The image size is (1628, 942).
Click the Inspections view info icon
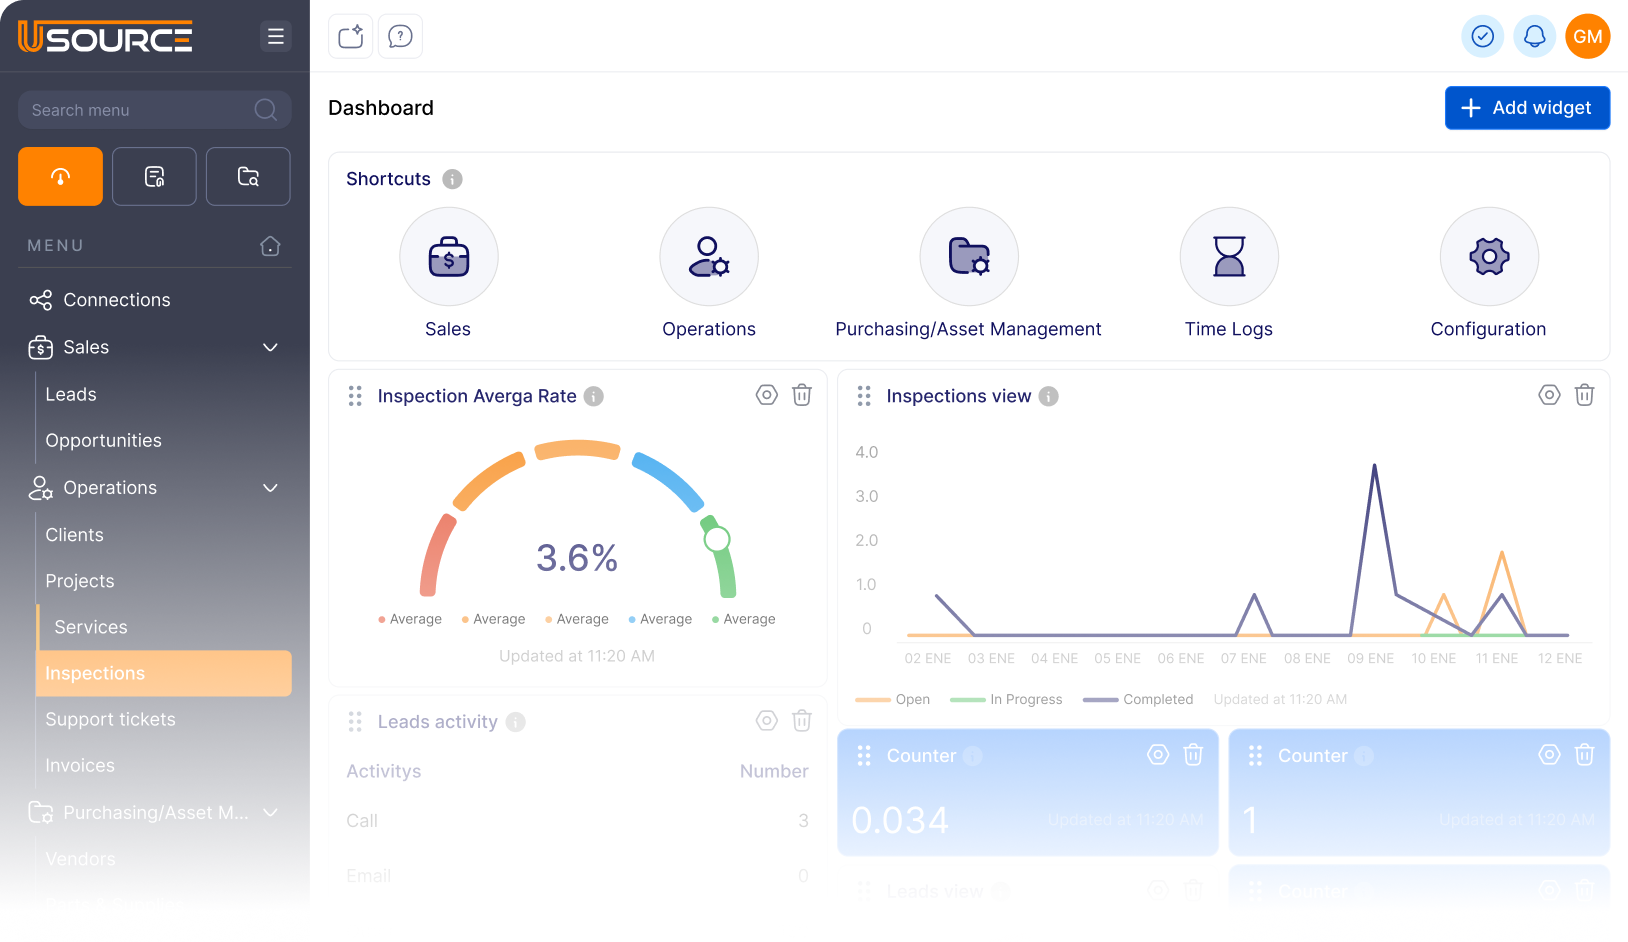tap(1049, 396)
